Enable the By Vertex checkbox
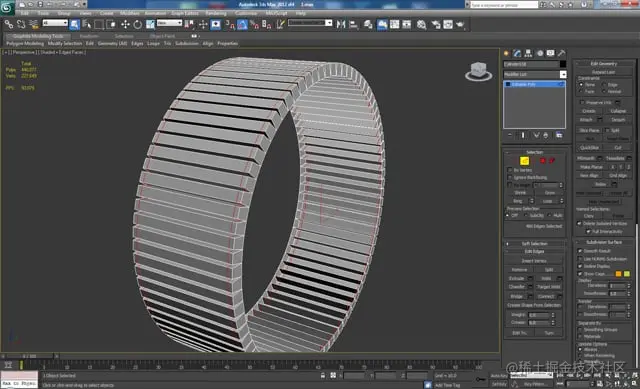The height and width of the screenshot is (389, 640). click(510, 170)
